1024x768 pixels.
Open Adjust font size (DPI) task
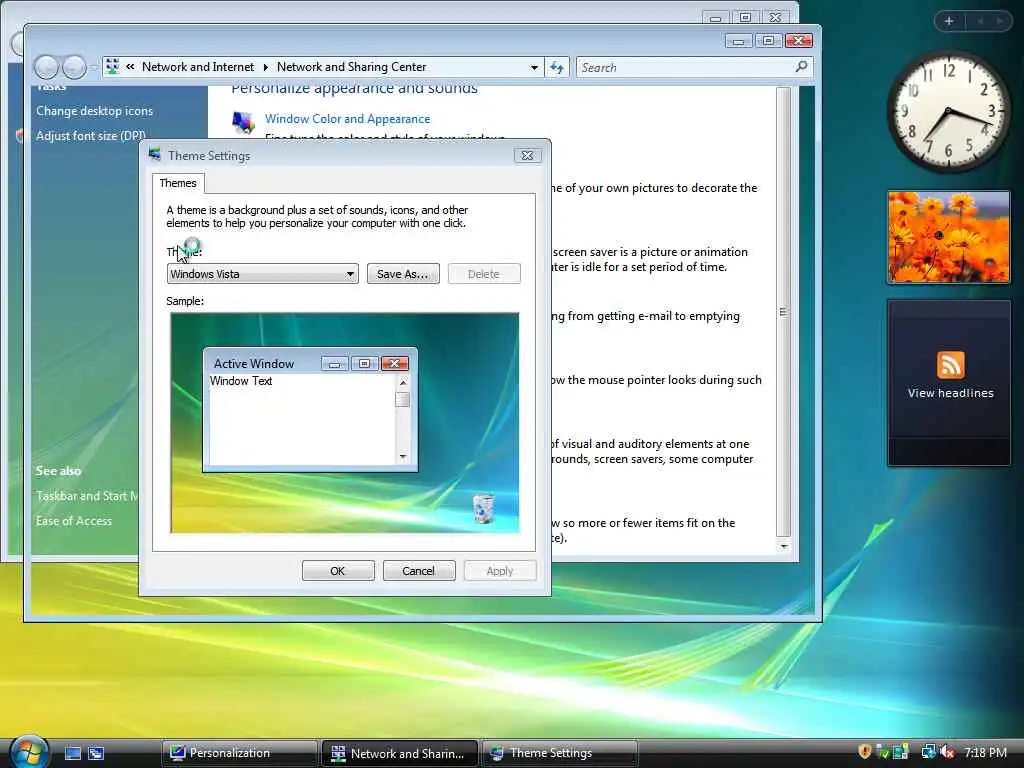pyautogui.click(x=91, y=136)
